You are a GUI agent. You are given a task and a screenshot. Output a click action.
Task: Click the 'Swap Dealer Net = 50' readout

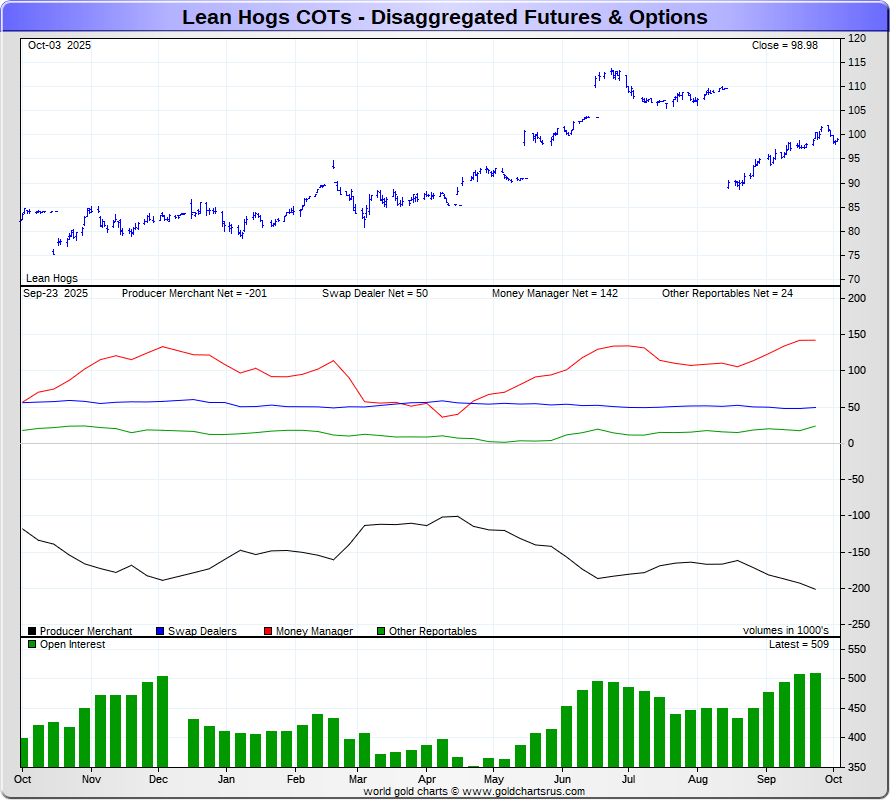pyautogui.click(x=375, y=294)
